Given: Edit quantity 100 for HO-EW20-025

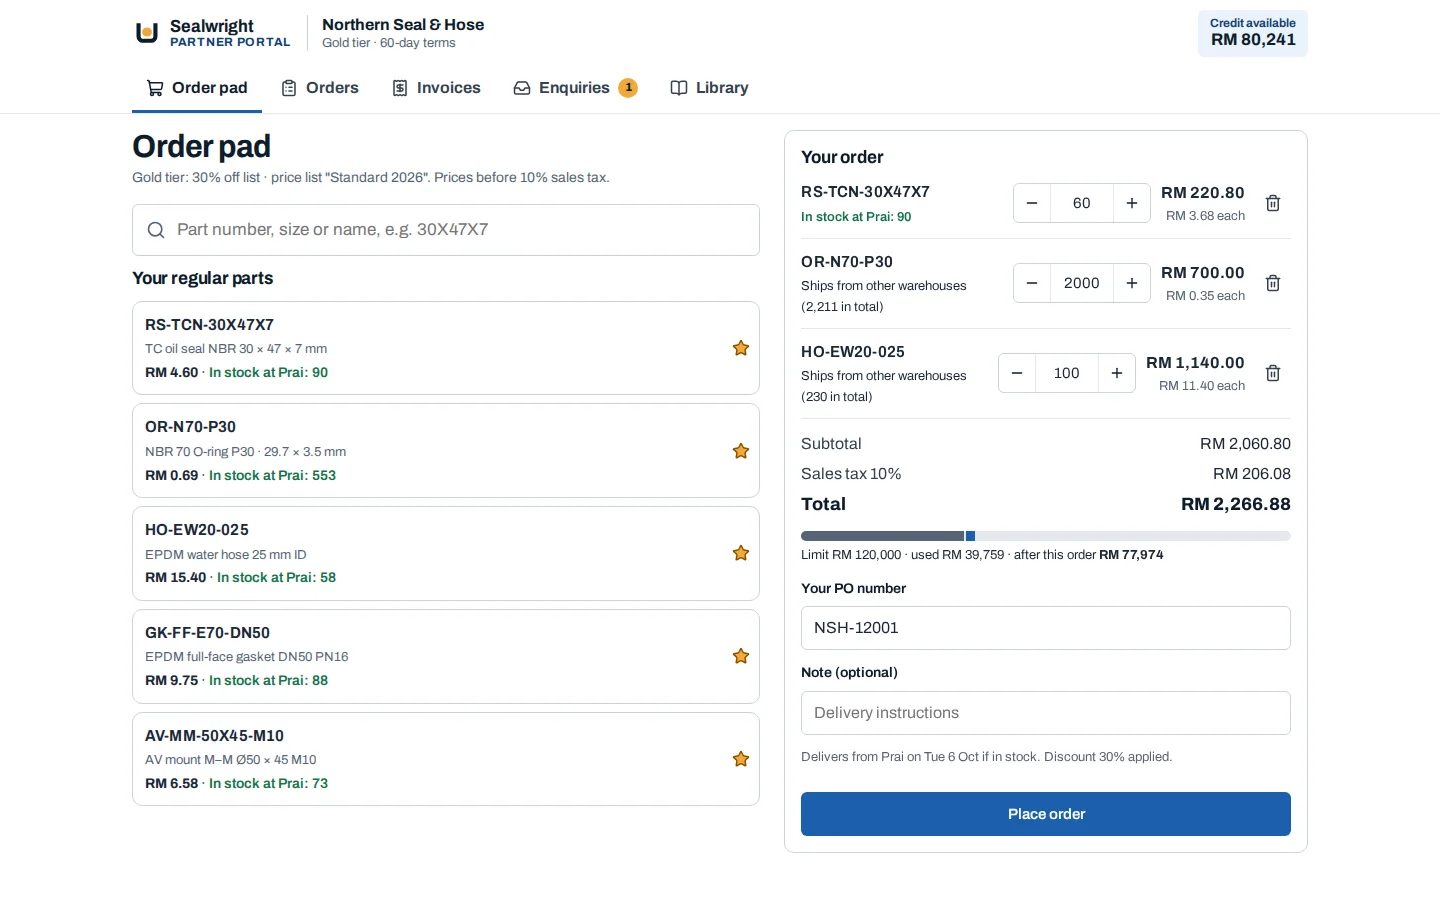Looking at the screenshot, I should (x=1067, y=373).
